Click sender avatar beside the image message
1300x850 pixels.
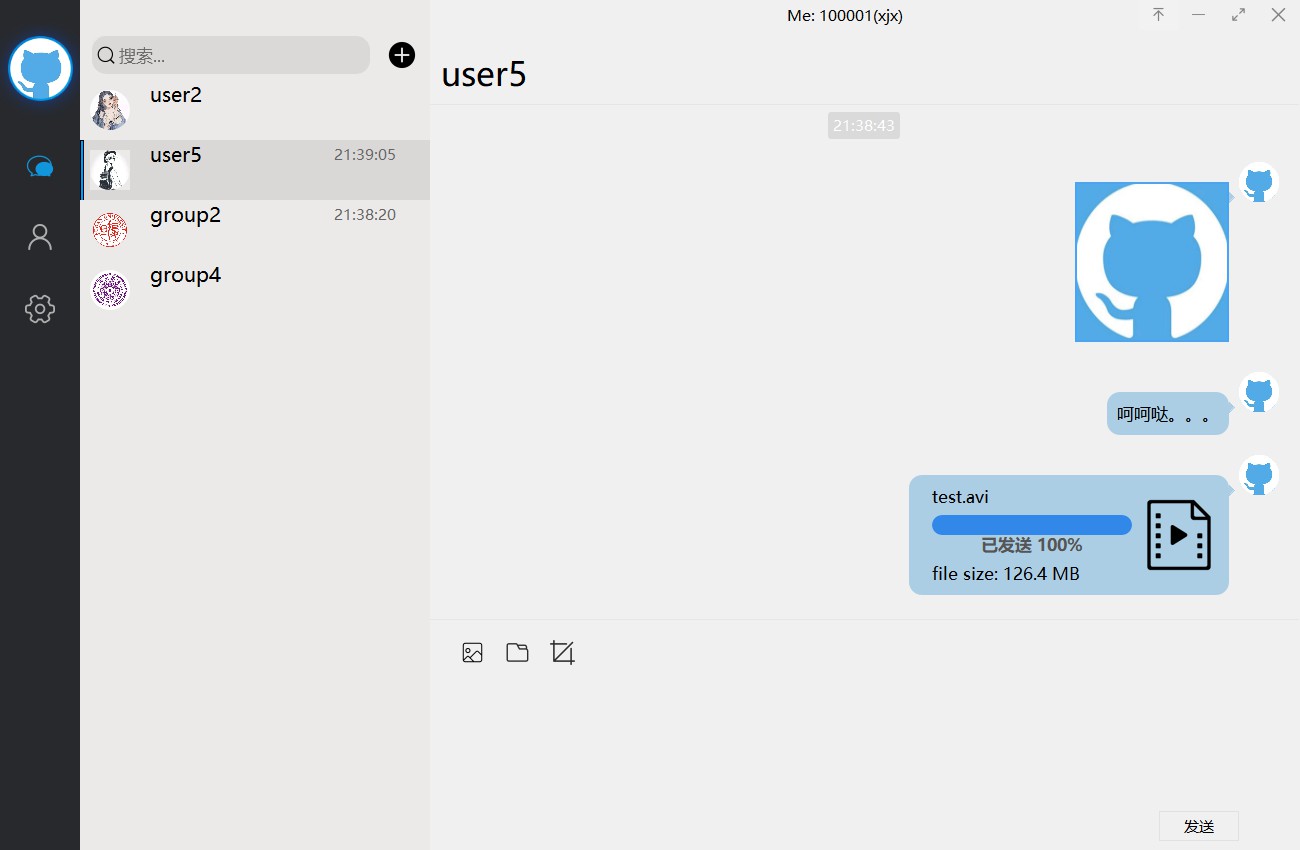(1259, 183)
